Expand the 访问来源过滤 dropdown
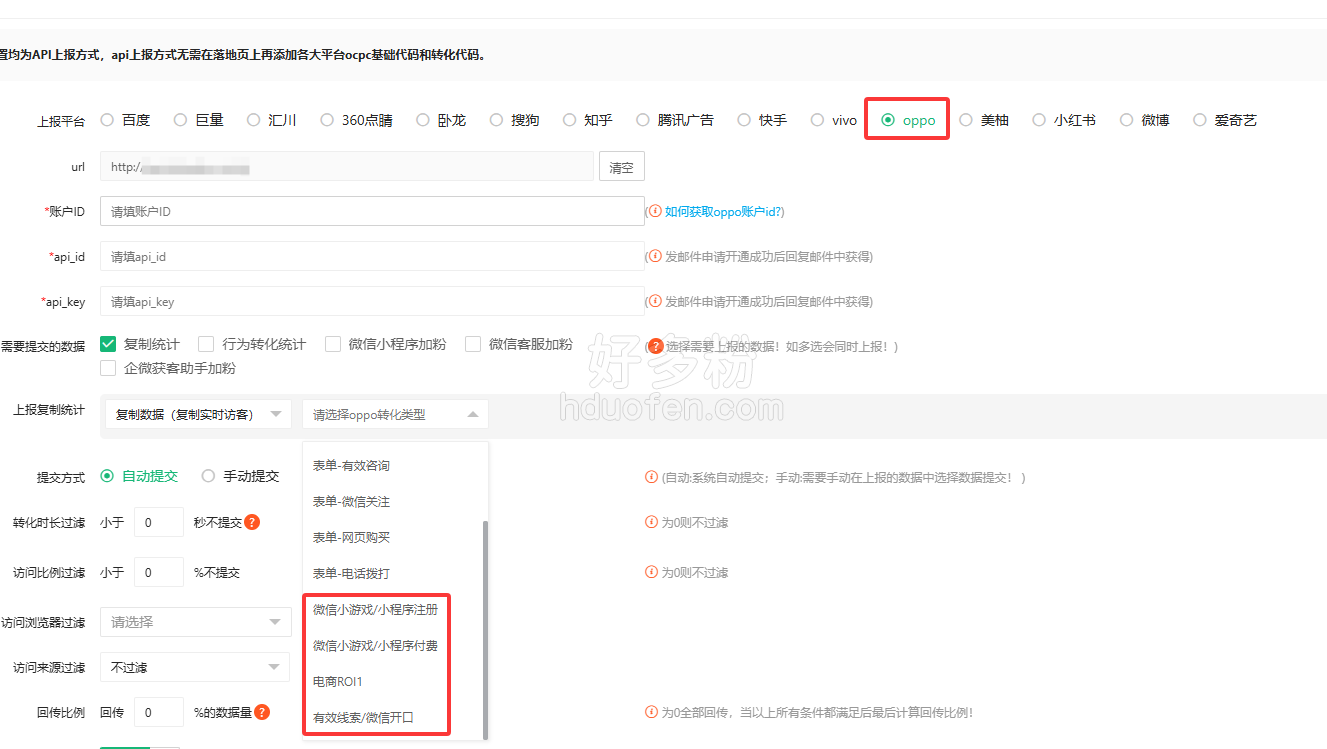 195,667
